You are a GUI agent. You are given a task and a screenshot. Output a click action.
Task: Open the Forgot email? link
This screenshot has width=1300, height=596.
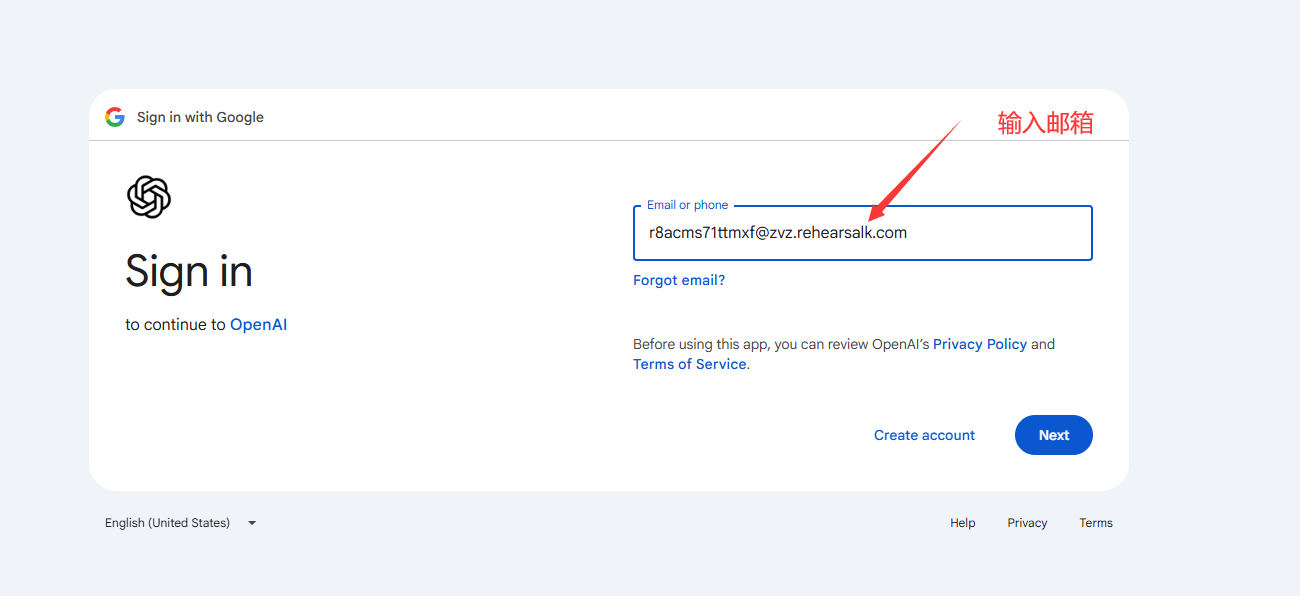pos(679,280)
